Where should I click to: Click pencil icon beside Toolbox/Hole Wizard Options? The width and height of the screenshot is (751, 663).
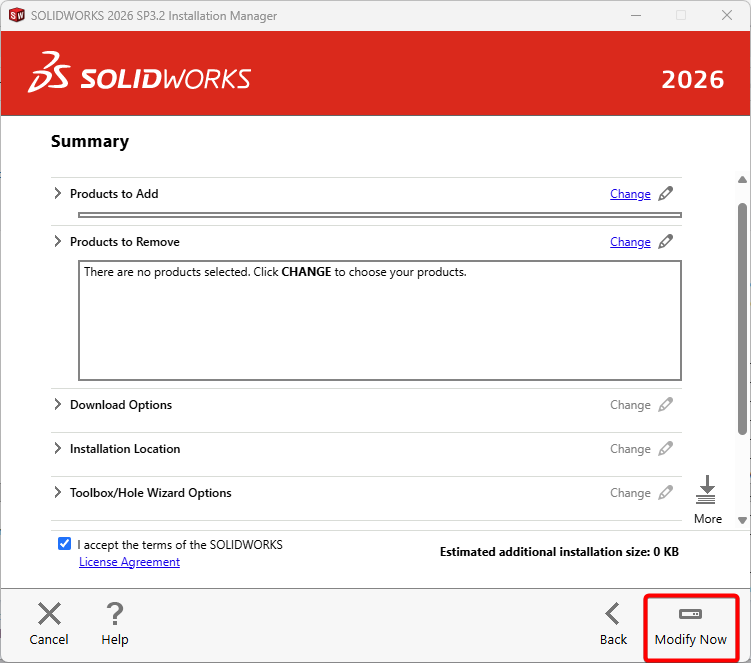665,493
